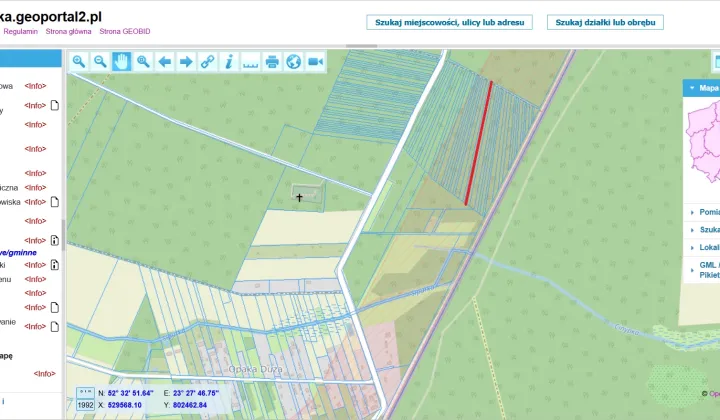Select the info identify tool
This screenshot has width=720, height=420.
(x=229, y=61)
